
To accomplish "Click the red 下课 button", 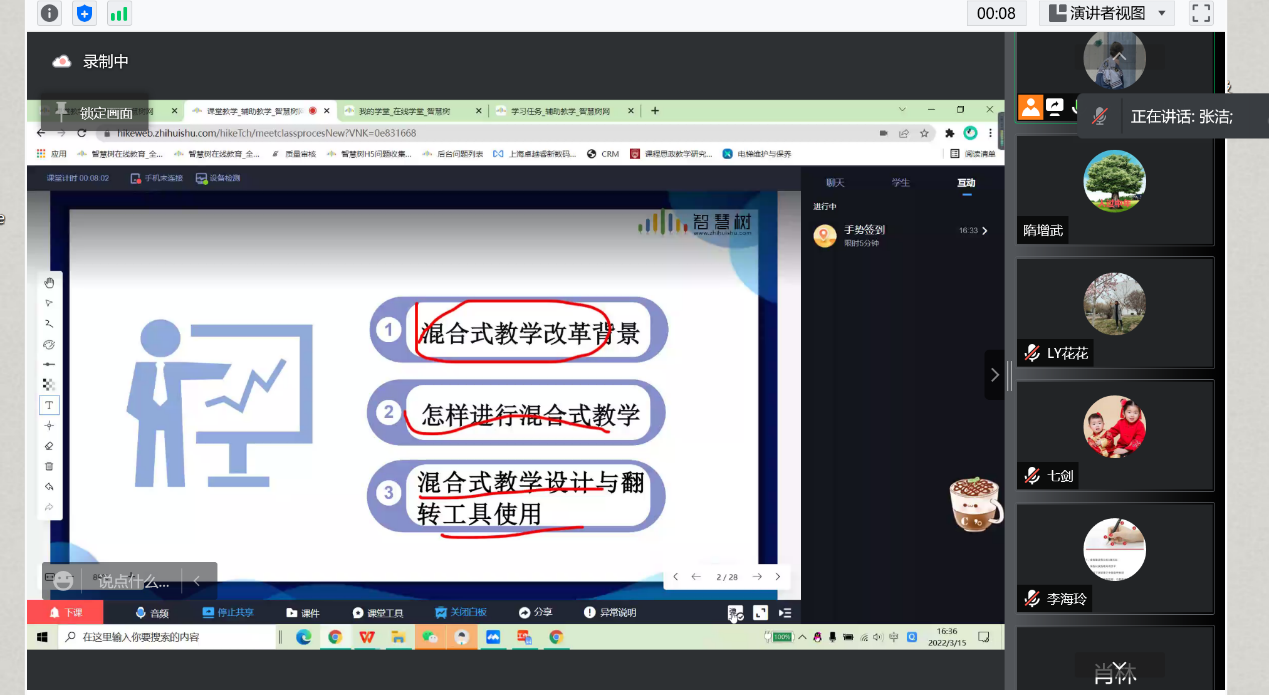I will pos(66,613).
